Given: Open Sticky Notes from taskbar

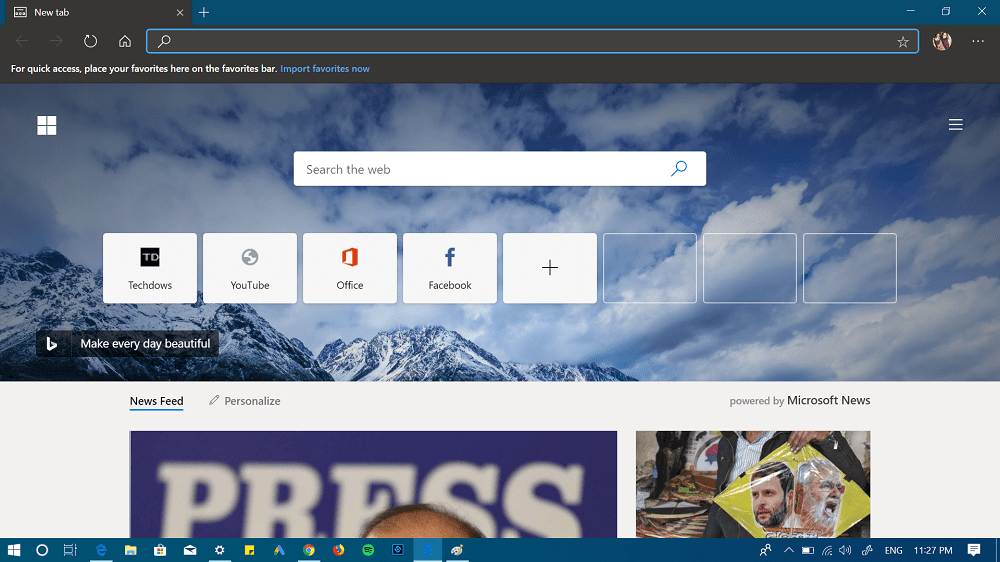Looking at the screenshot, I should 249,550.
